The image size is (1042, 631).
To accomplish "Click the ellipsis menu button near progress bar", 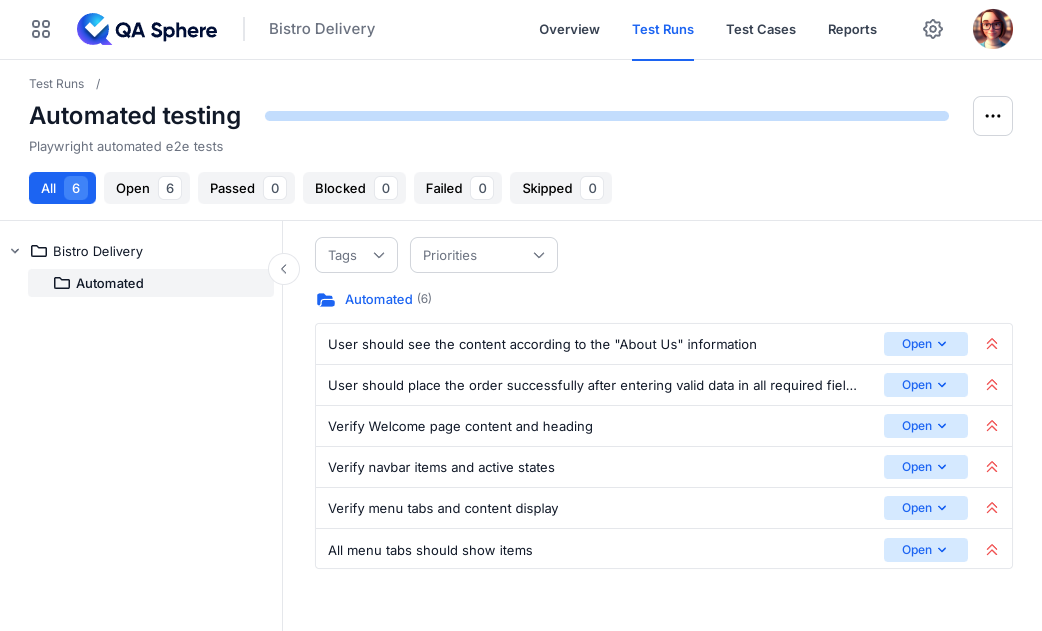I will [992, 116].
